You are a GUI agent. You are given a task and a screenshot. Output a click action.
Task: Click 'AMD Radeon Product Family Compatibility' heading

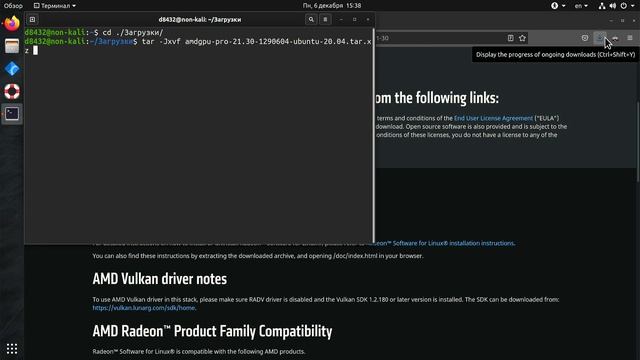pos(212,331)
